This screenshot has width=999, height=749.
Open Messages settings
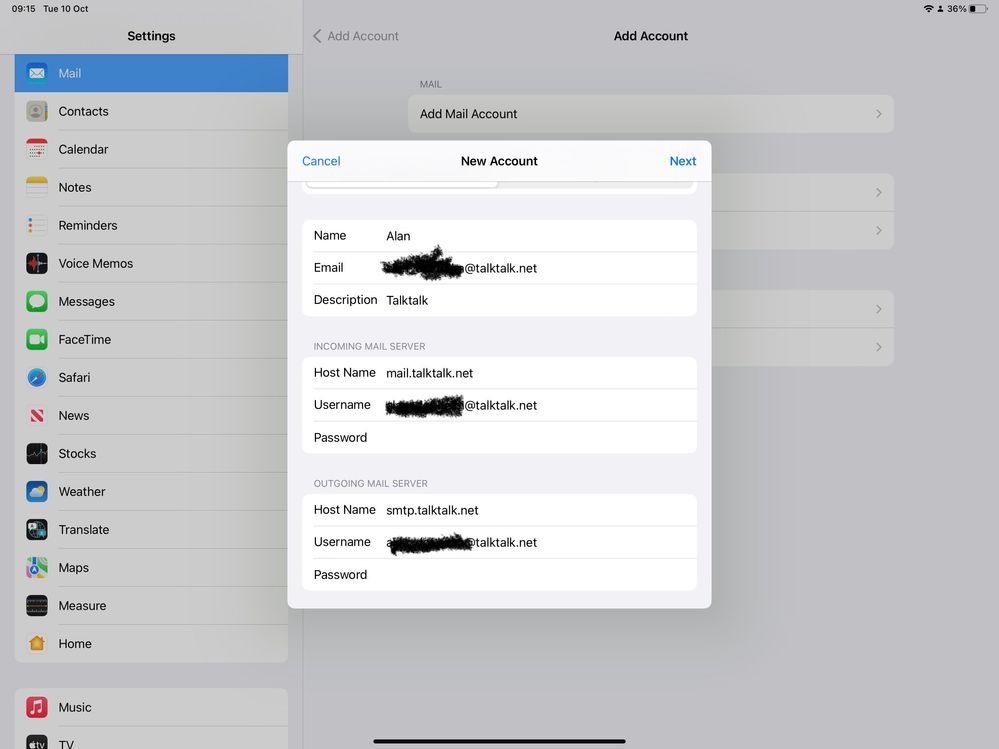(x=151, y=301)
